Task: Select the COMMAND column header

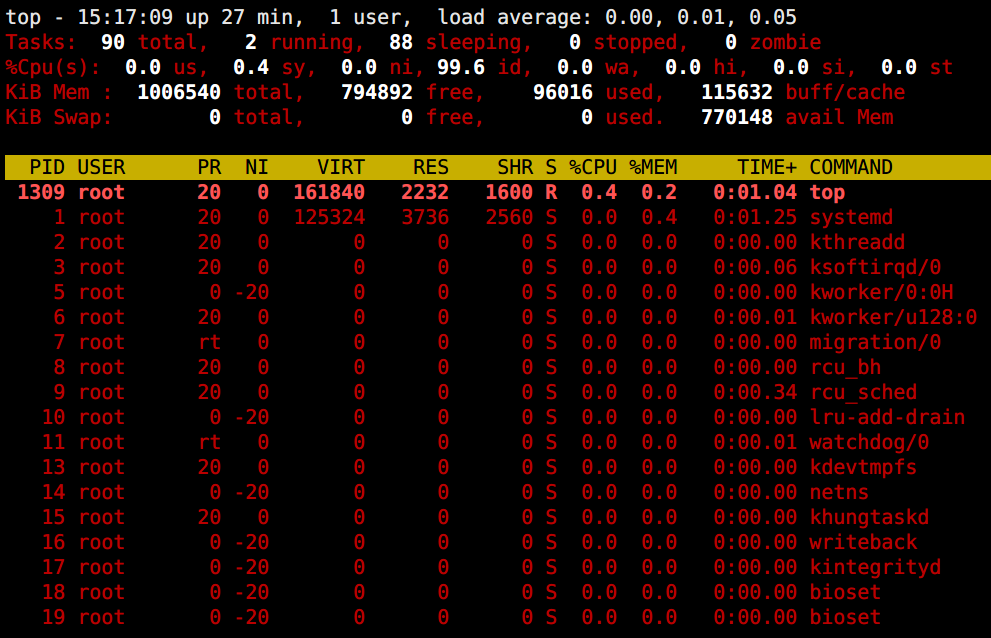Action: [x=851, y=167]
